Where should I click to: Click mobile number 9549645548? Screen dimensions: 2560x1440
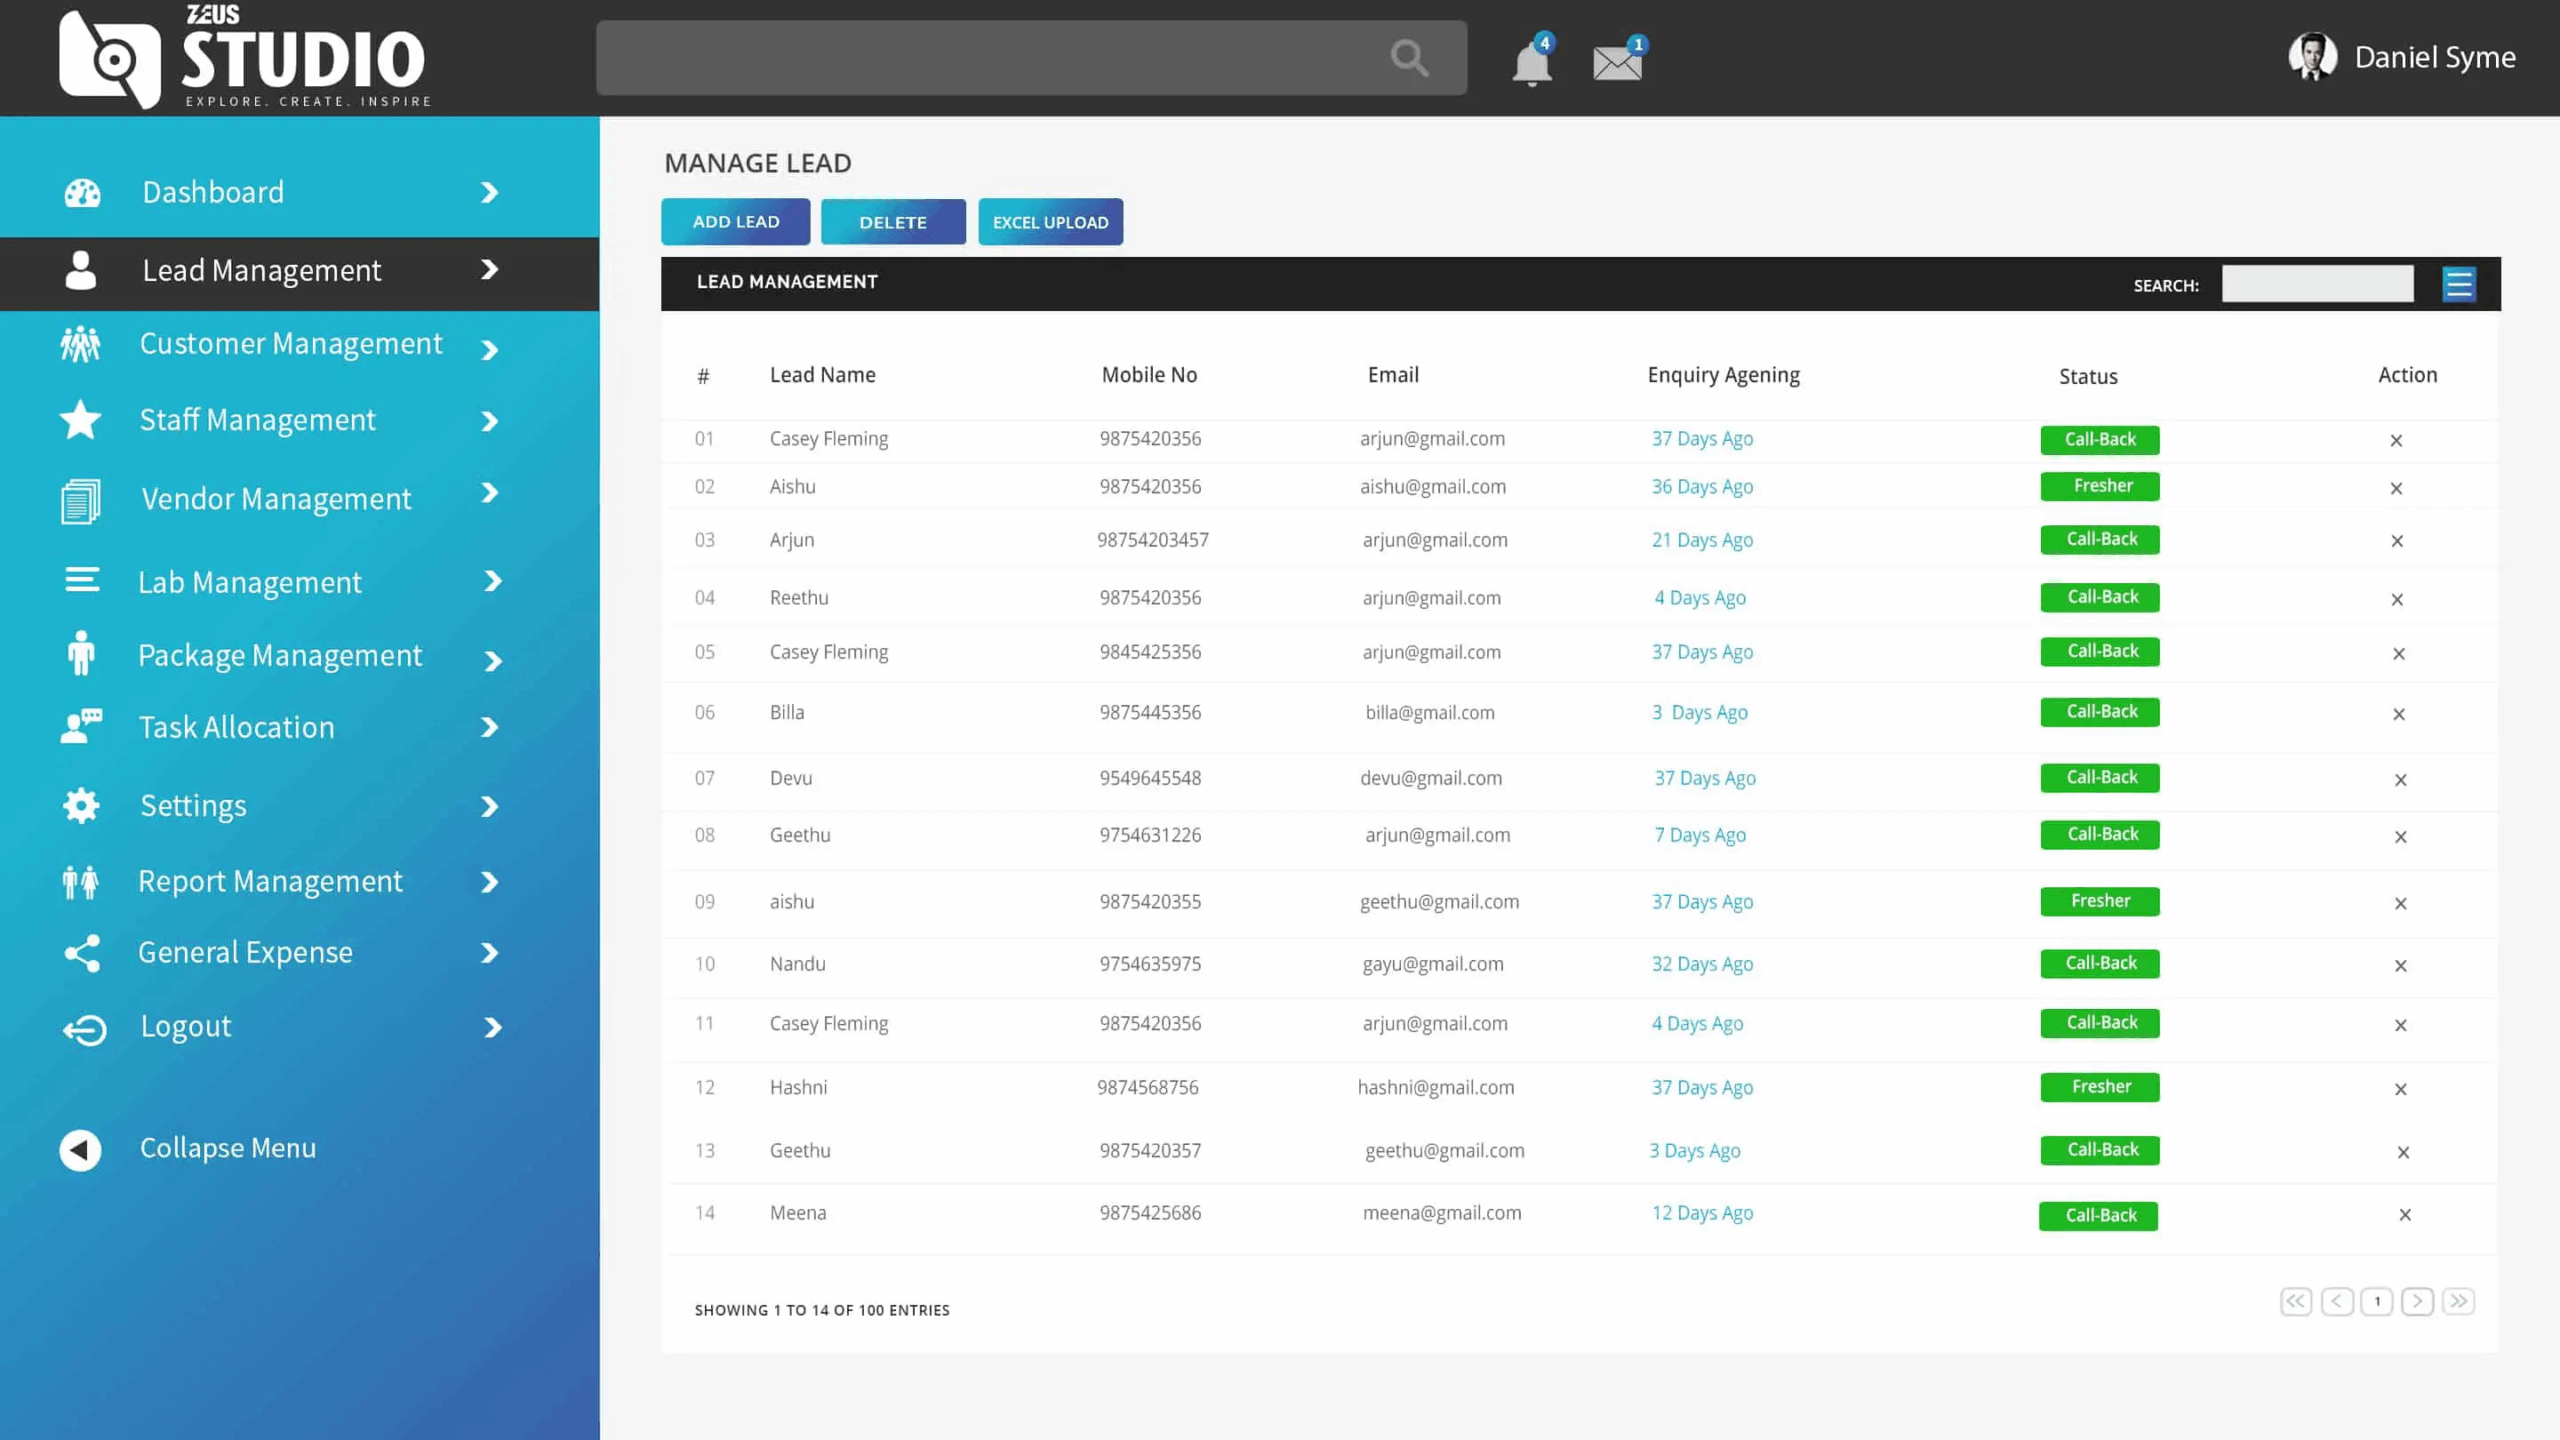(x=1150, y=778)
